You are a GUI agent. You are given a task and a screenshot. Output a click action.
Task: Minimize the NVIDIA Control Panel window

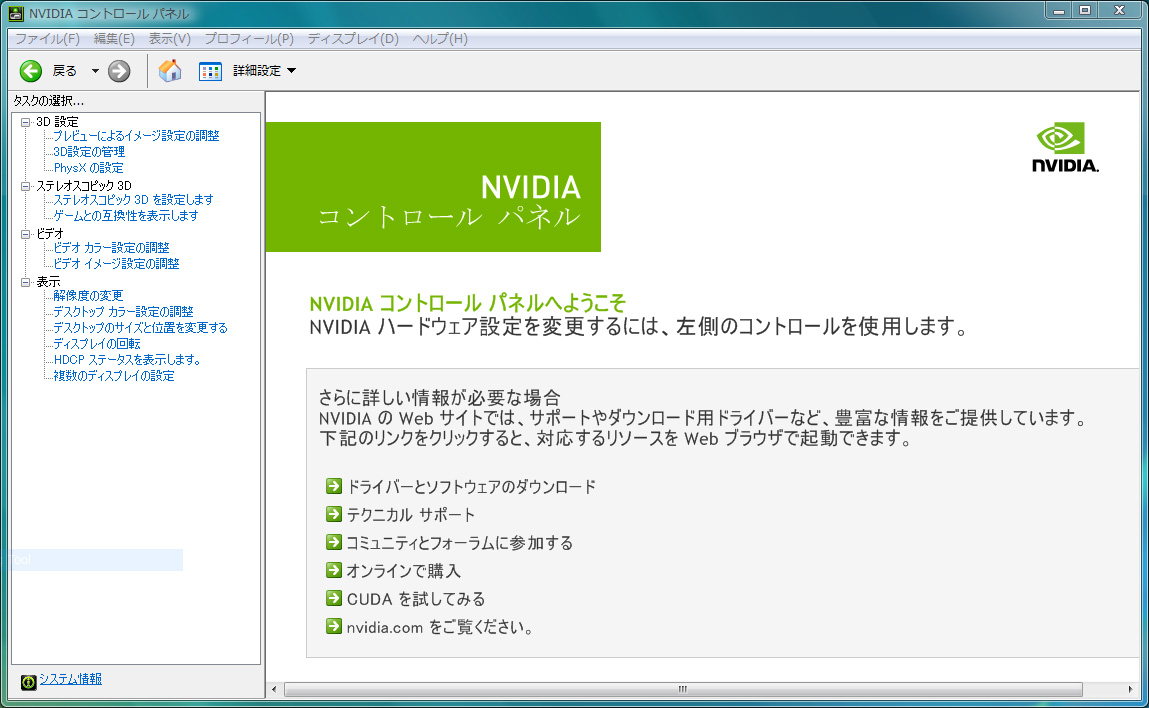1058,11
